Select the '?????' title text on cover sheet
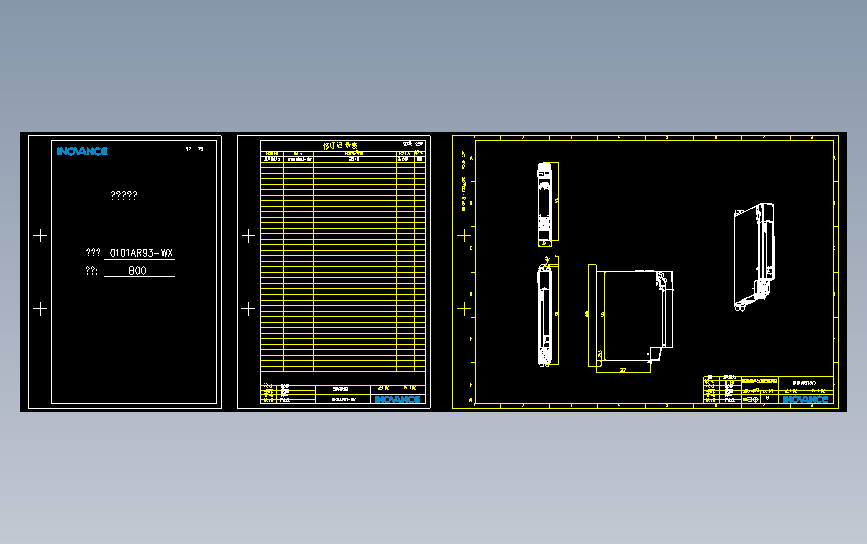 pos(124,195)
